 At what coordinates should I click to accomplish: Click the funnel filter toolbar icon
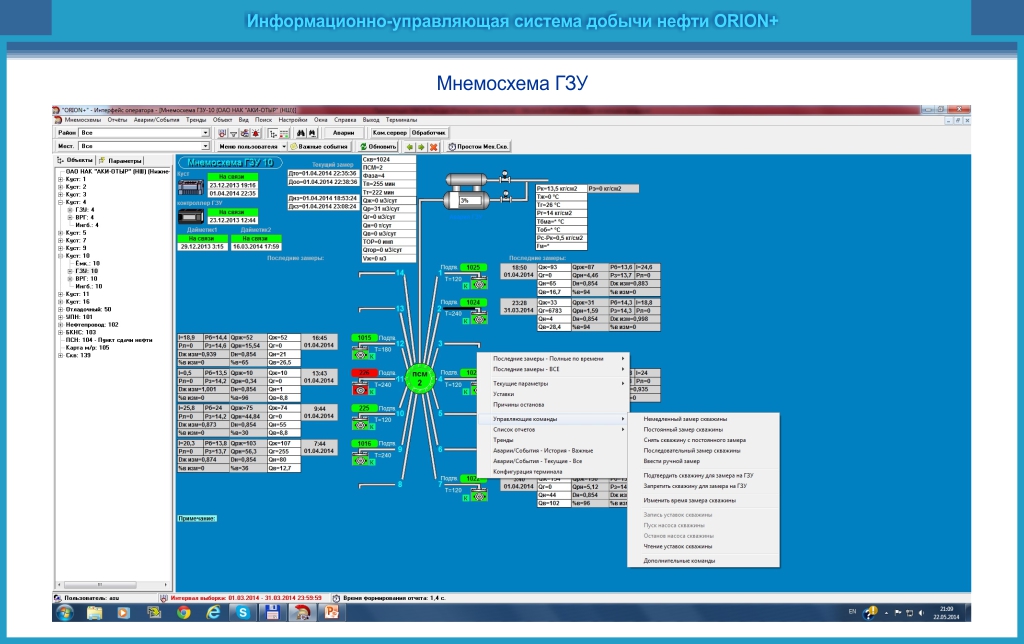point(233,133)
